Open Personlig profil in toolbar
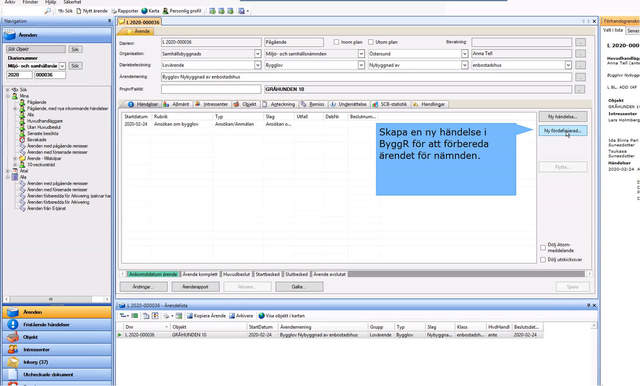Image resolution: width=640 pixels, height=386 pixels. pyautogui.click(x=182, y=11)
